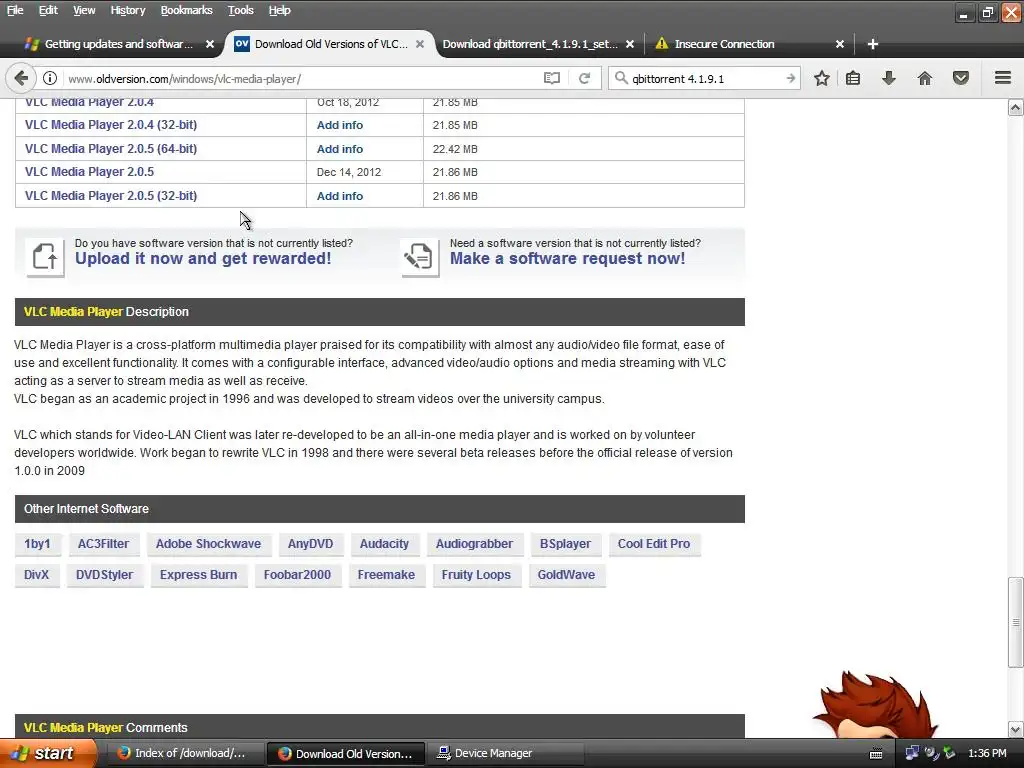Open the GoldWave software link

[x=566, y=575]
